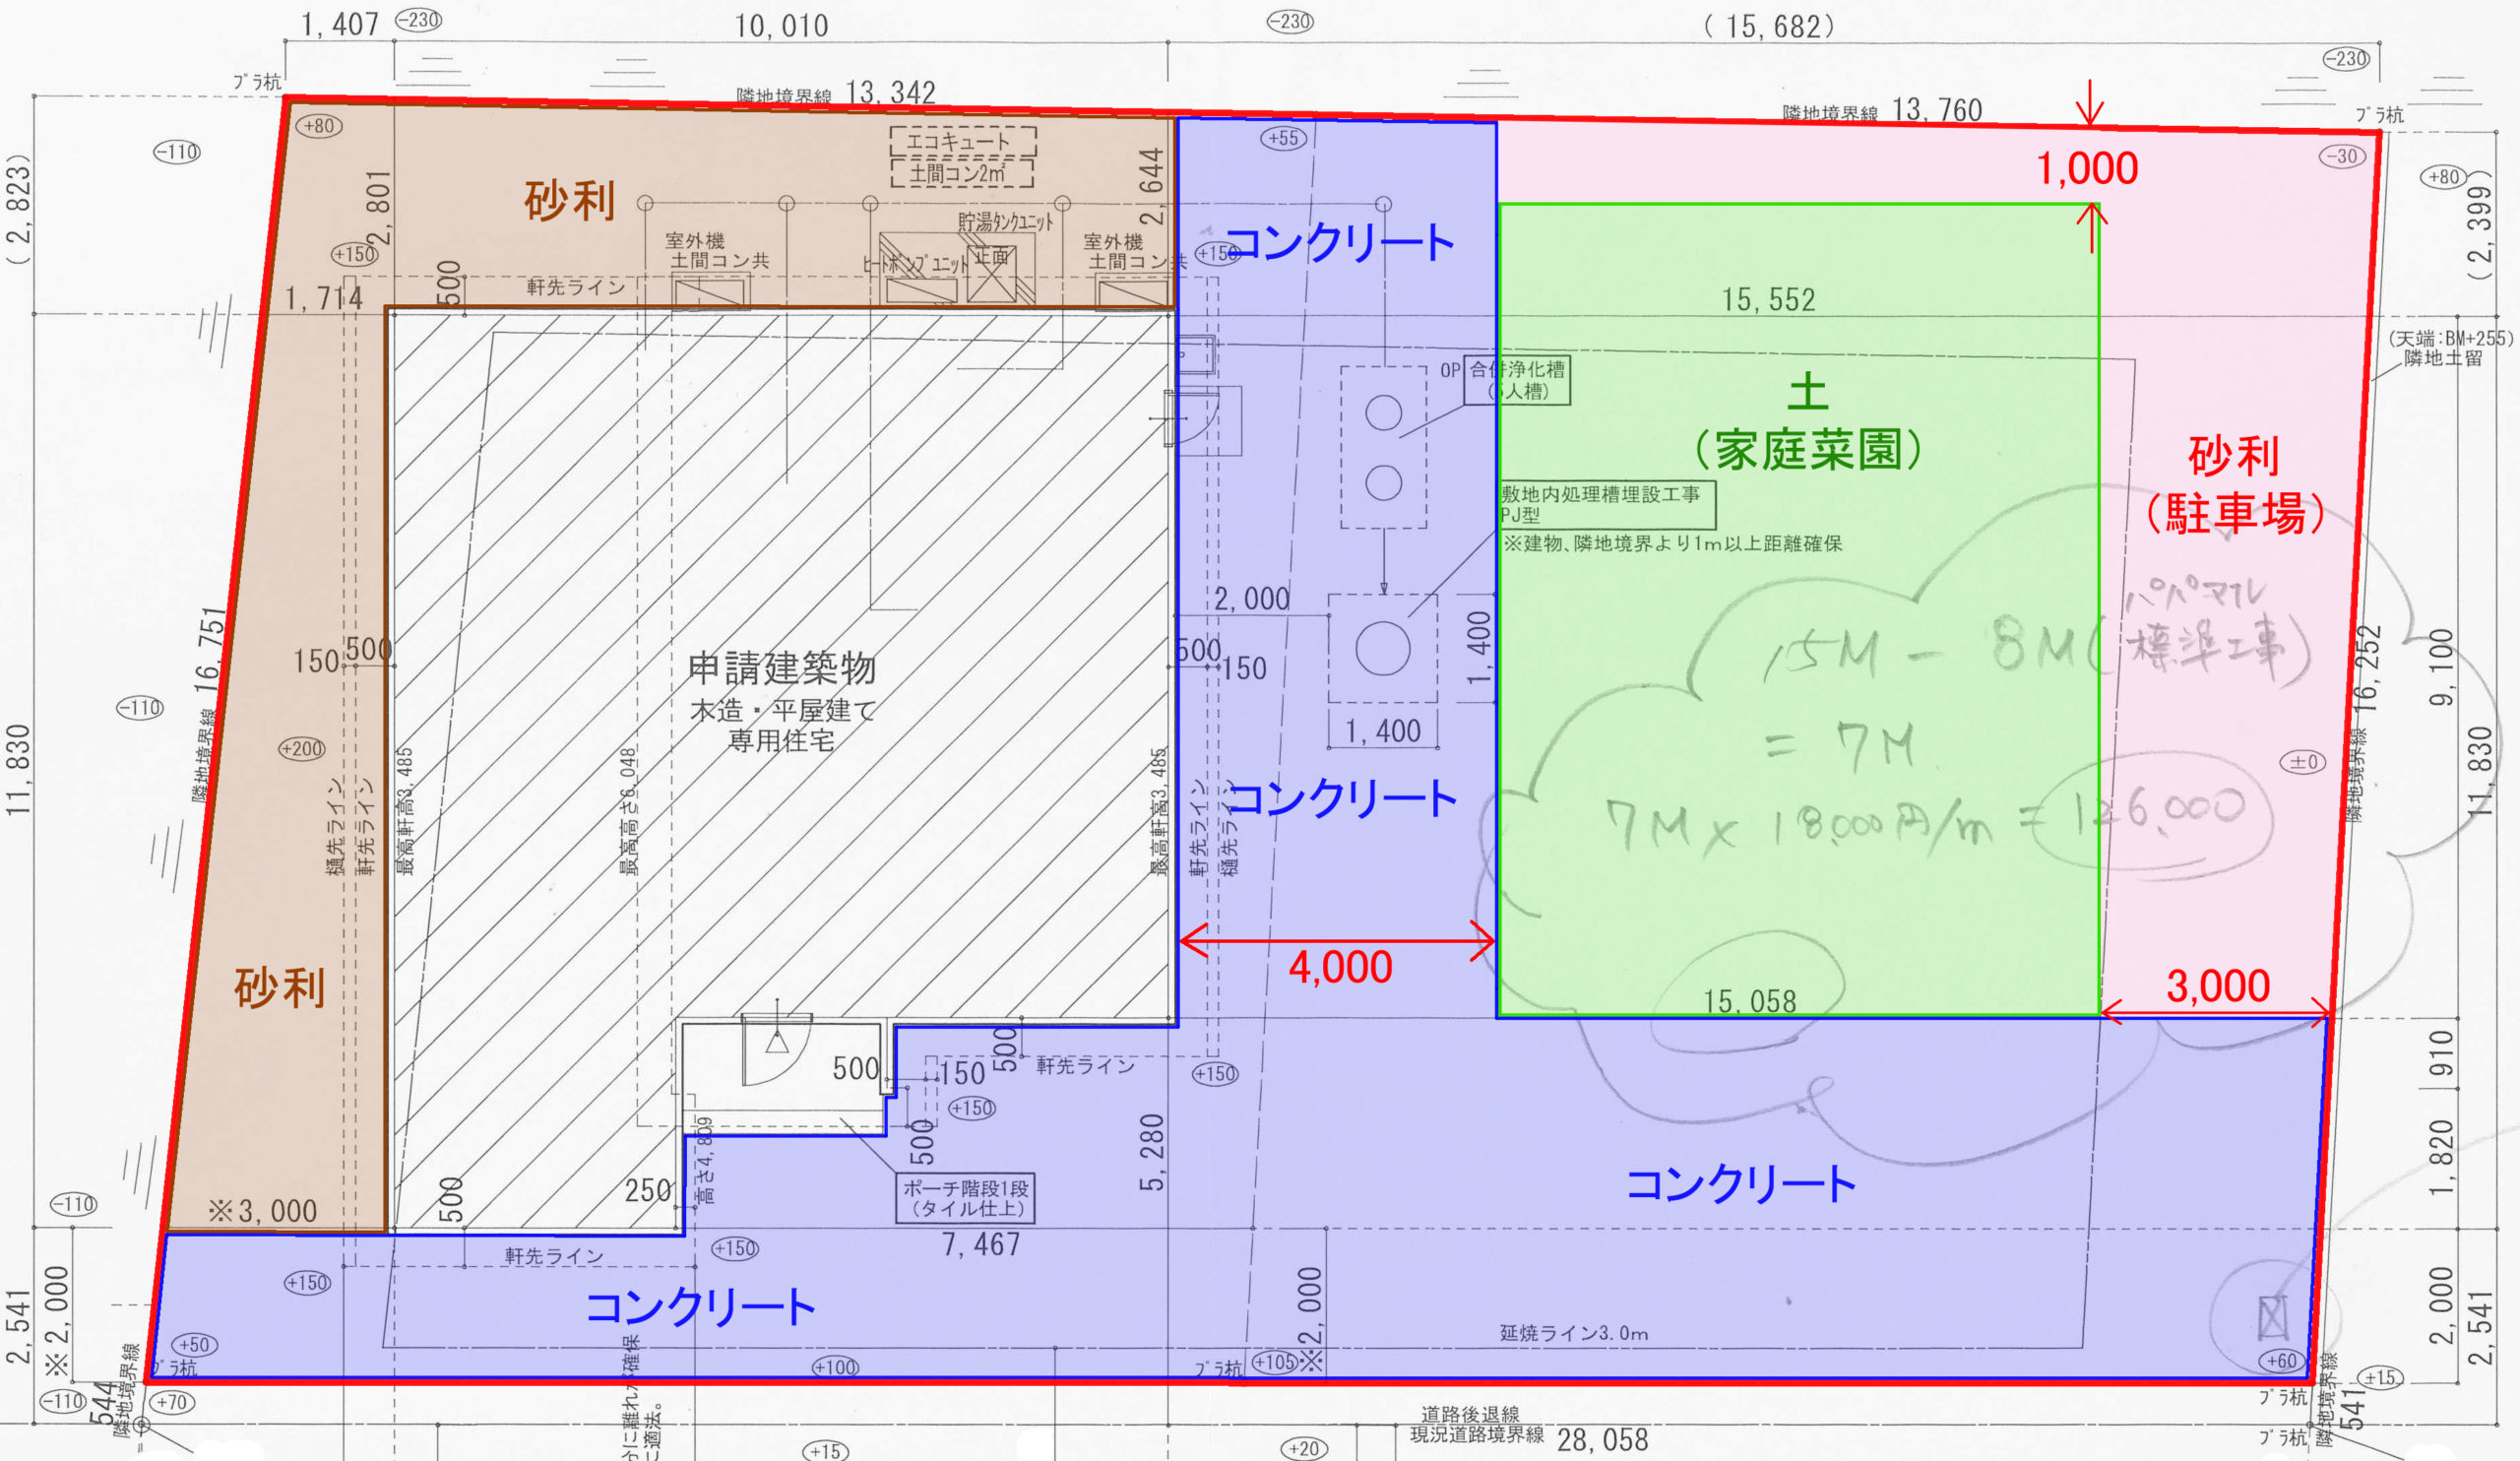Select the +55 elevation marker
Viewport: 2520px width, 1461px height.
1284,138
